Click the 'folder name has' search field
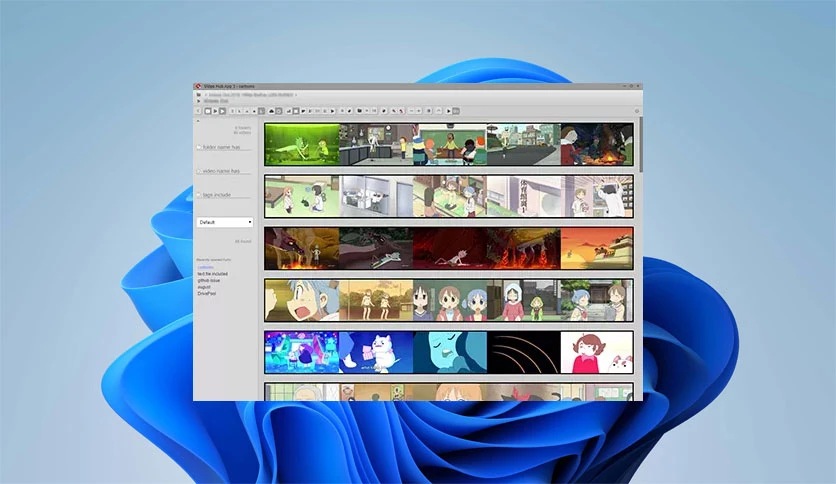Screen dimensions: 836x484 coord(227,147)
